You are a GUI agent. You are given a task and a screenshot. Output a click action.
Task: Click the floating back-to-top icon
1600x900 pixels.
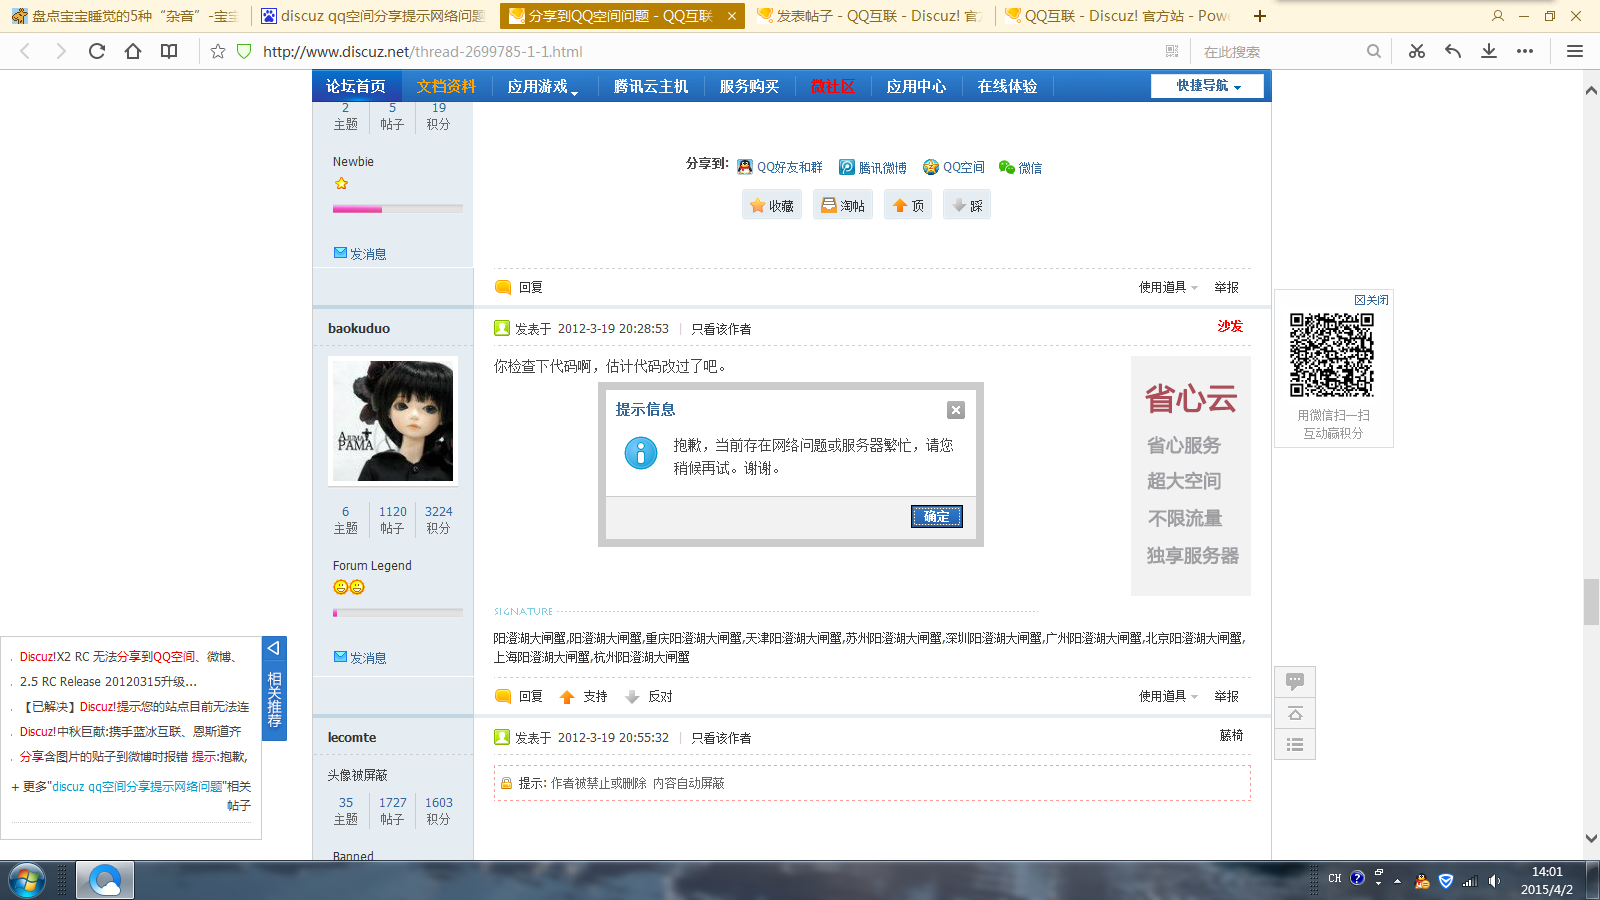(1295, 713)
